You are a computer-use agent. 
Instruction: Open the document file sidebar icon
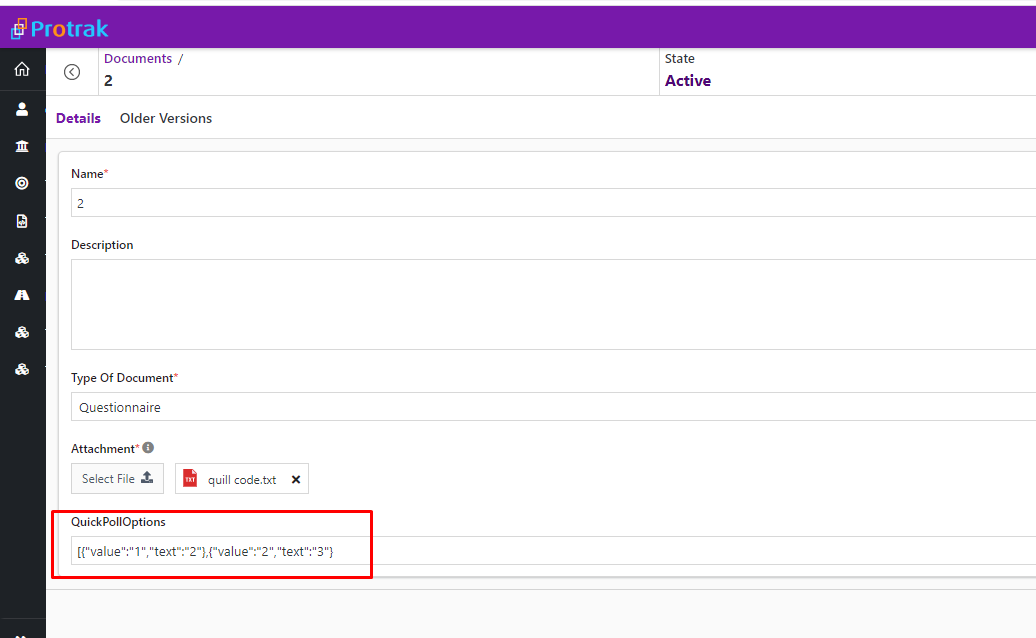pos(22,221)
